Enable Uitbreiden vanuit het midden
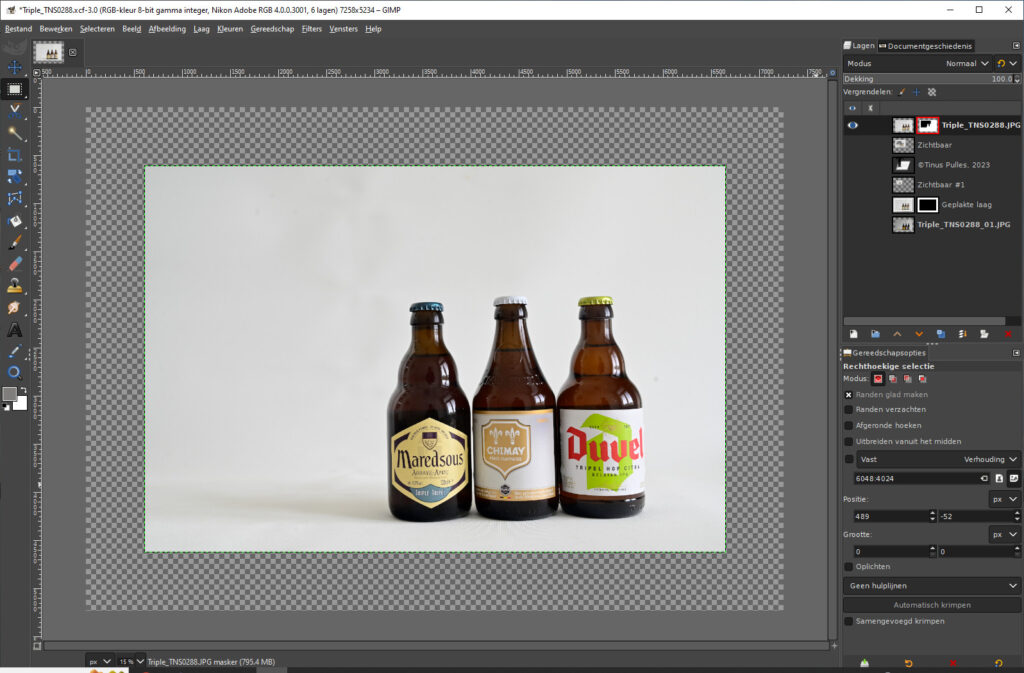1024x673 pixels. 848,442
